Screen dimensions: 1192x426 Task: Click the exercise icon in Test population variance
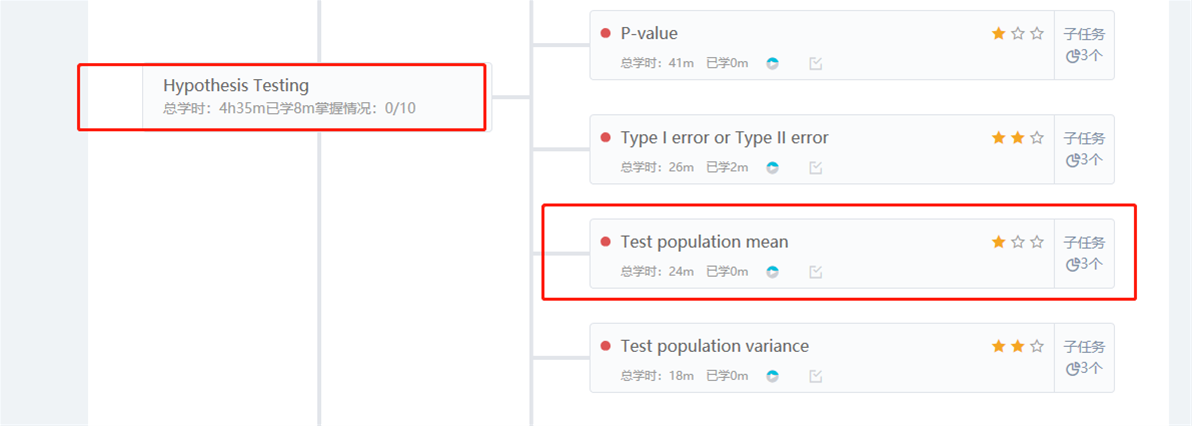click(x=815, y=375)
